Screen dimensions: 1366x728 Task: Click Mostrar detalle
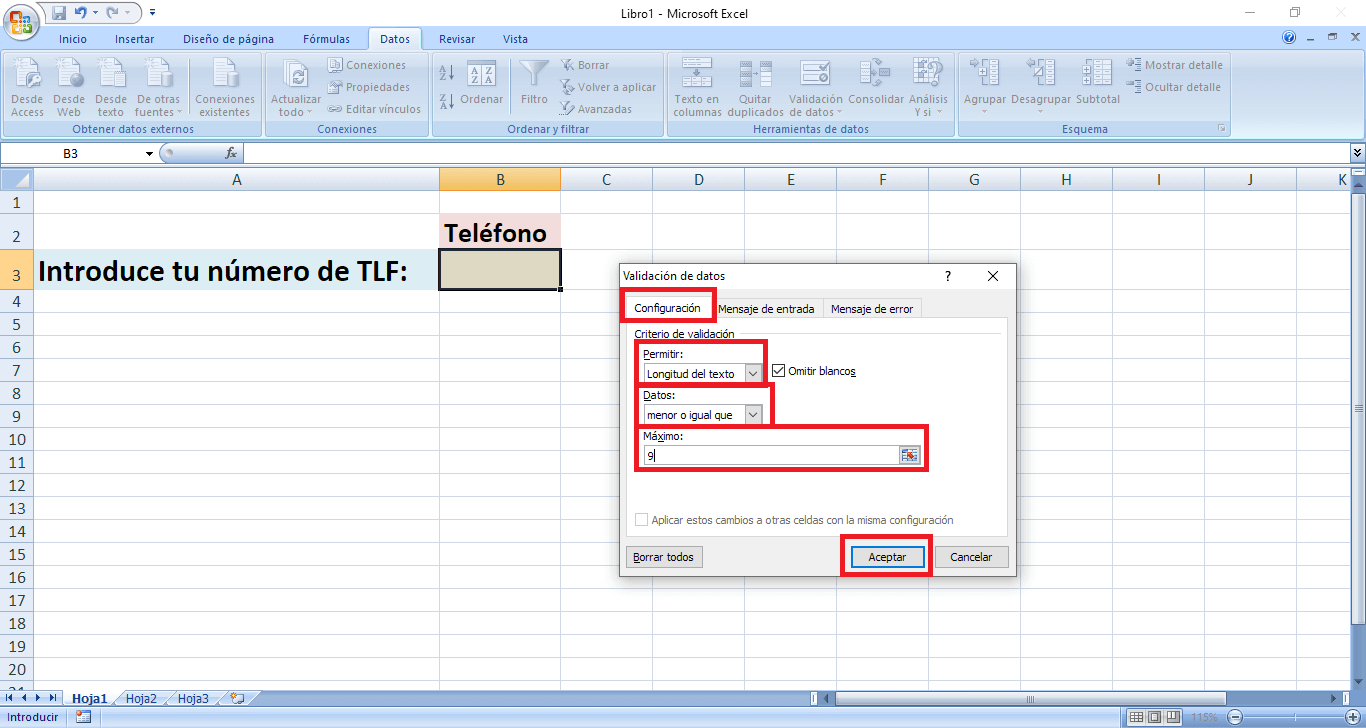click(x=1174, y=65)
